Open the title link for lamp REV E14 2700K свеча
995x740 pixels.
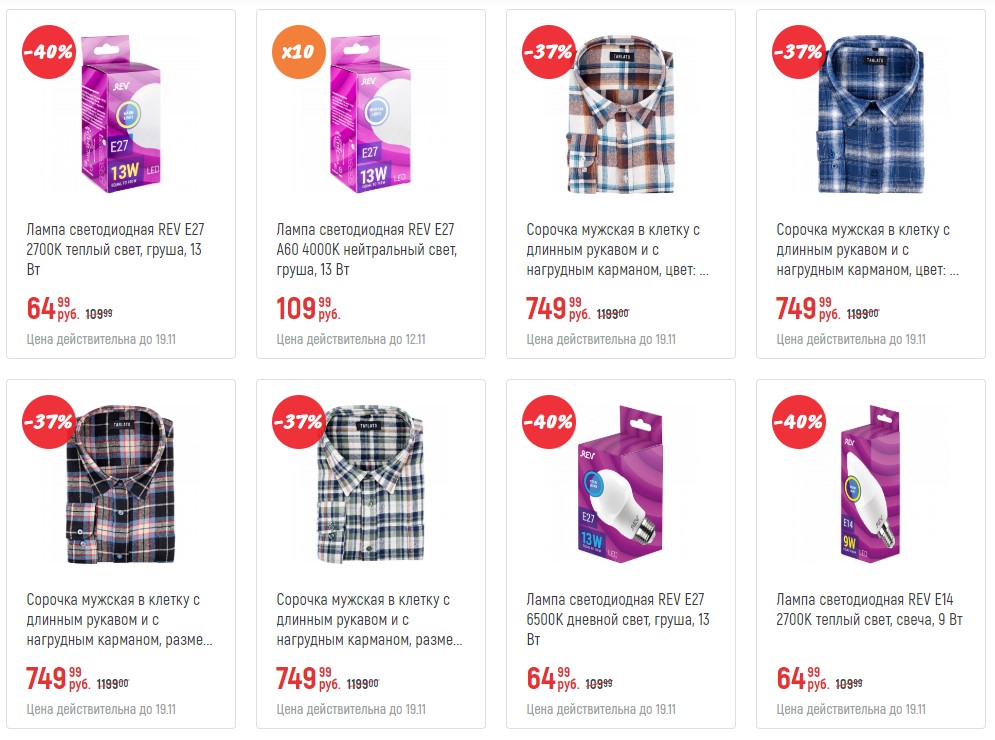869,609
